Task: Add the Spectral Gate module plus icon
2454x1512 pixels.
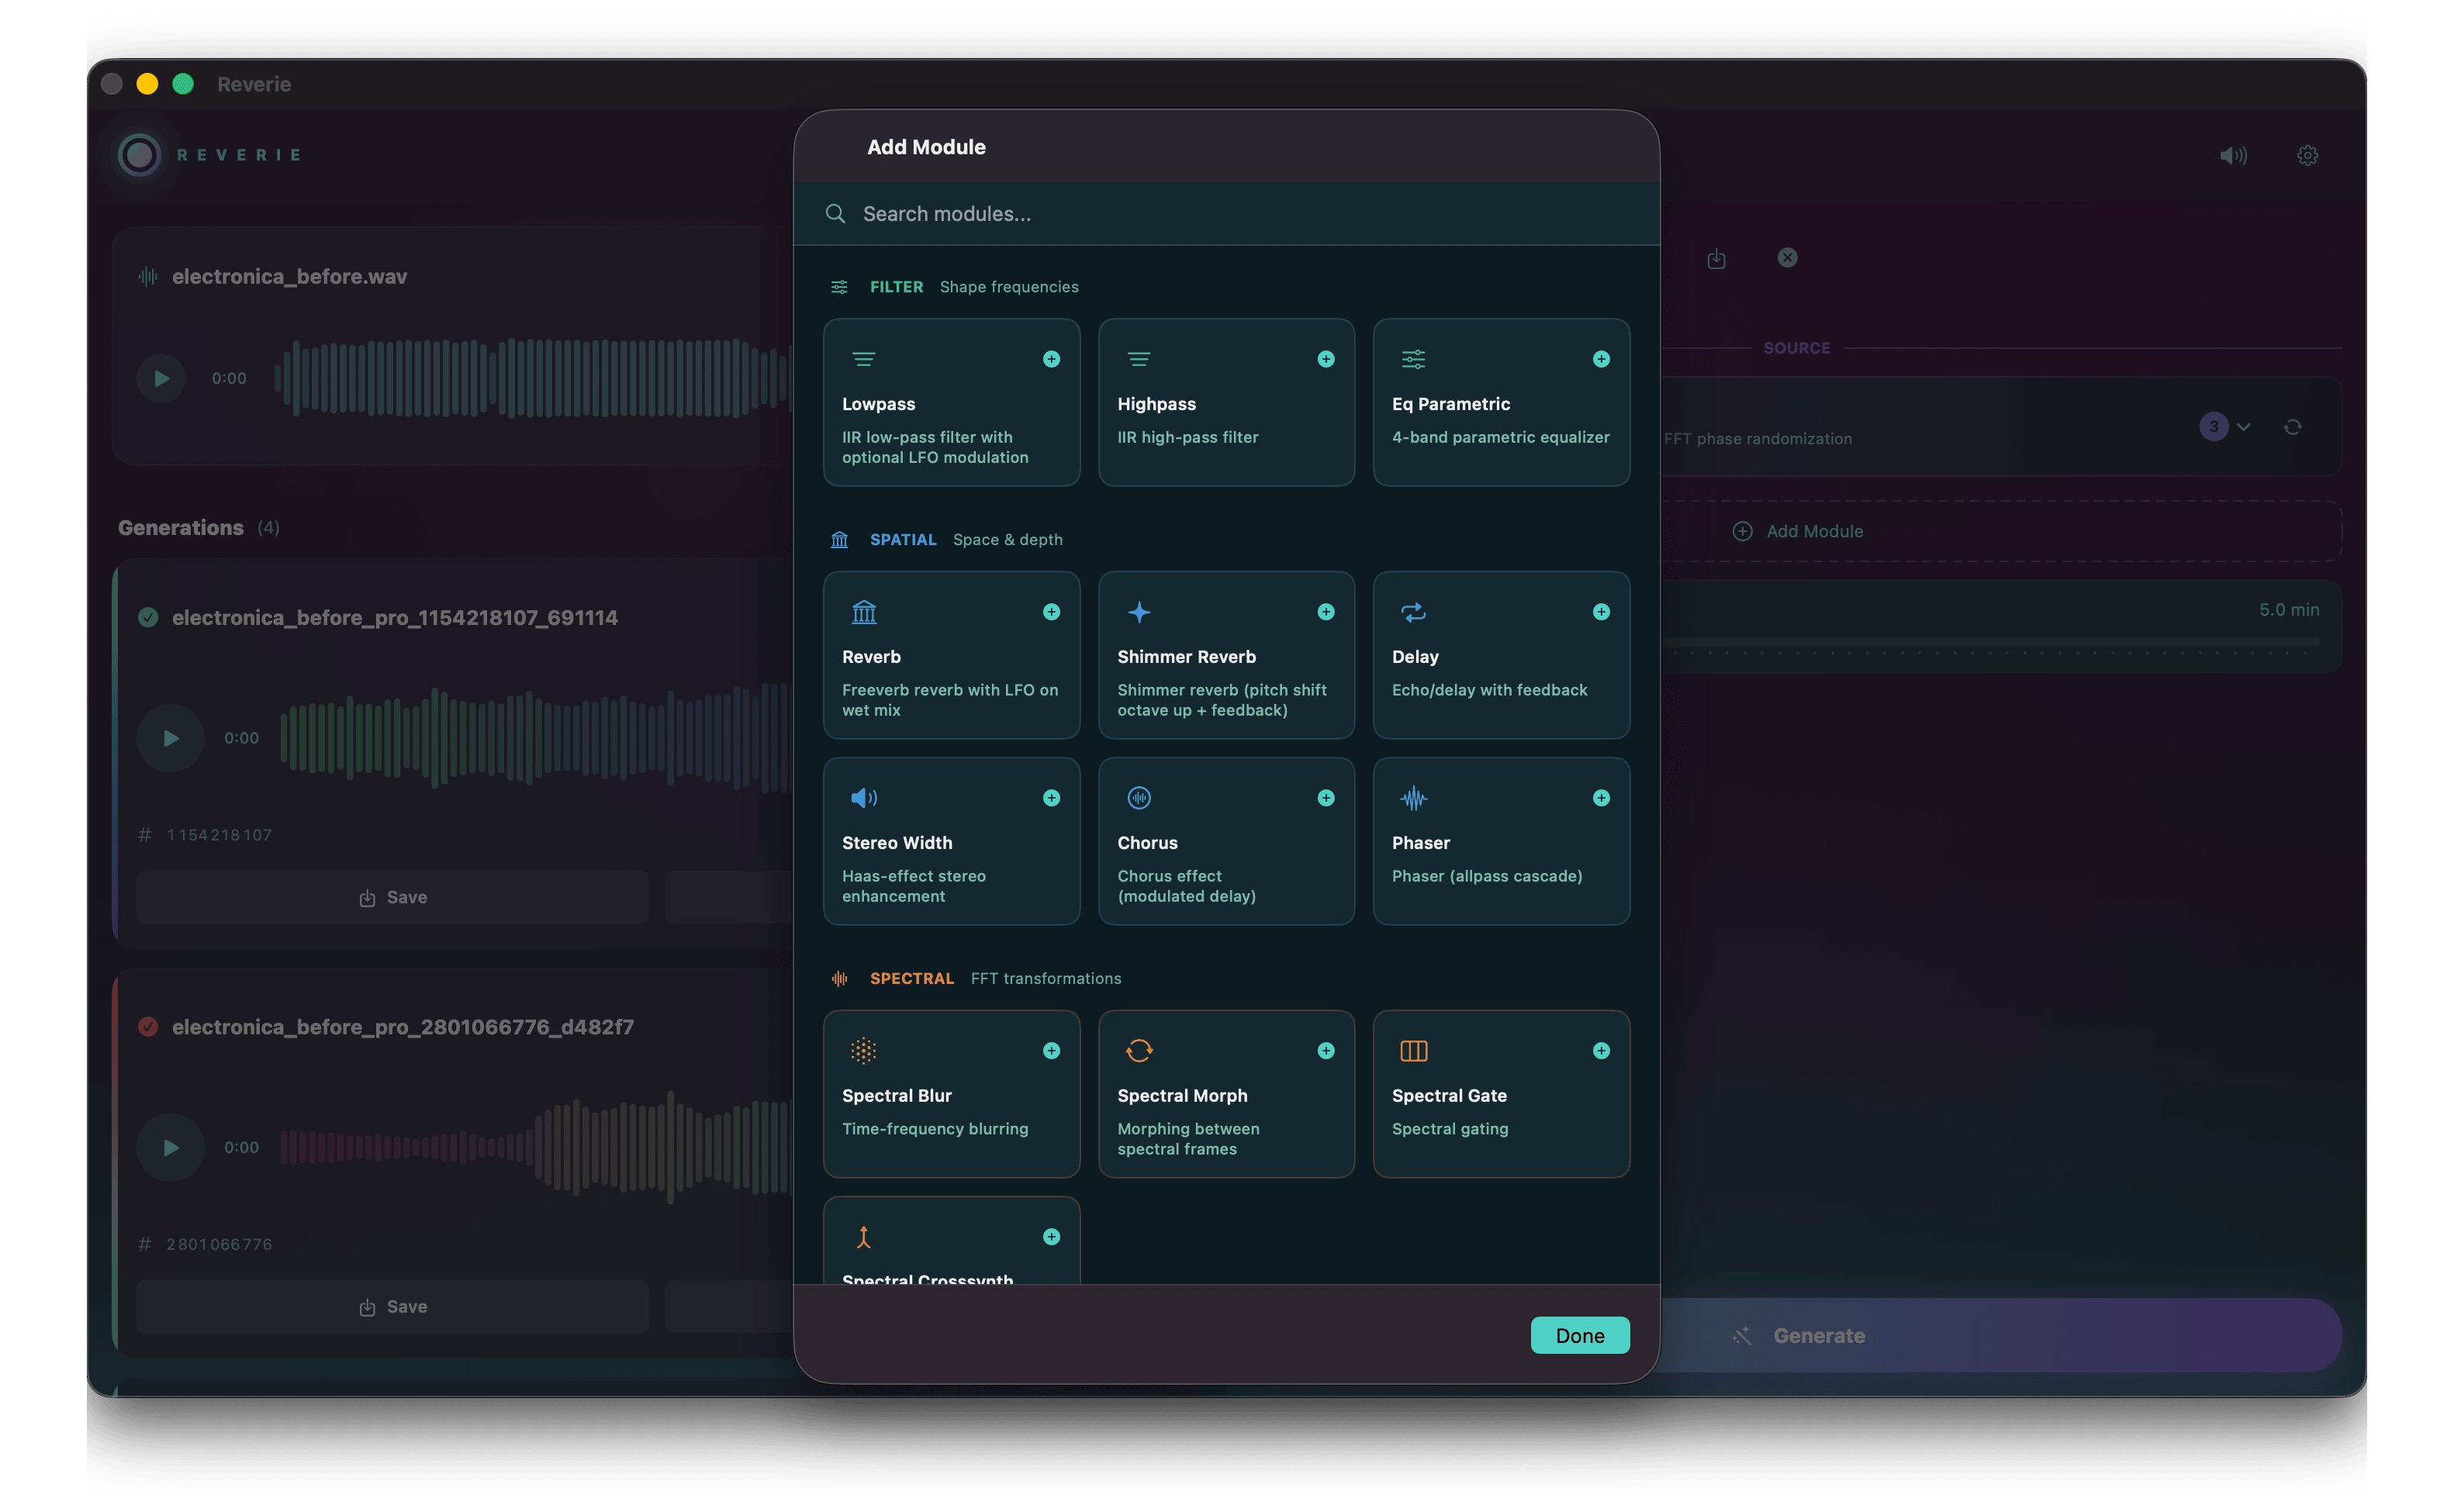Action: [x=1601, y=1051]
